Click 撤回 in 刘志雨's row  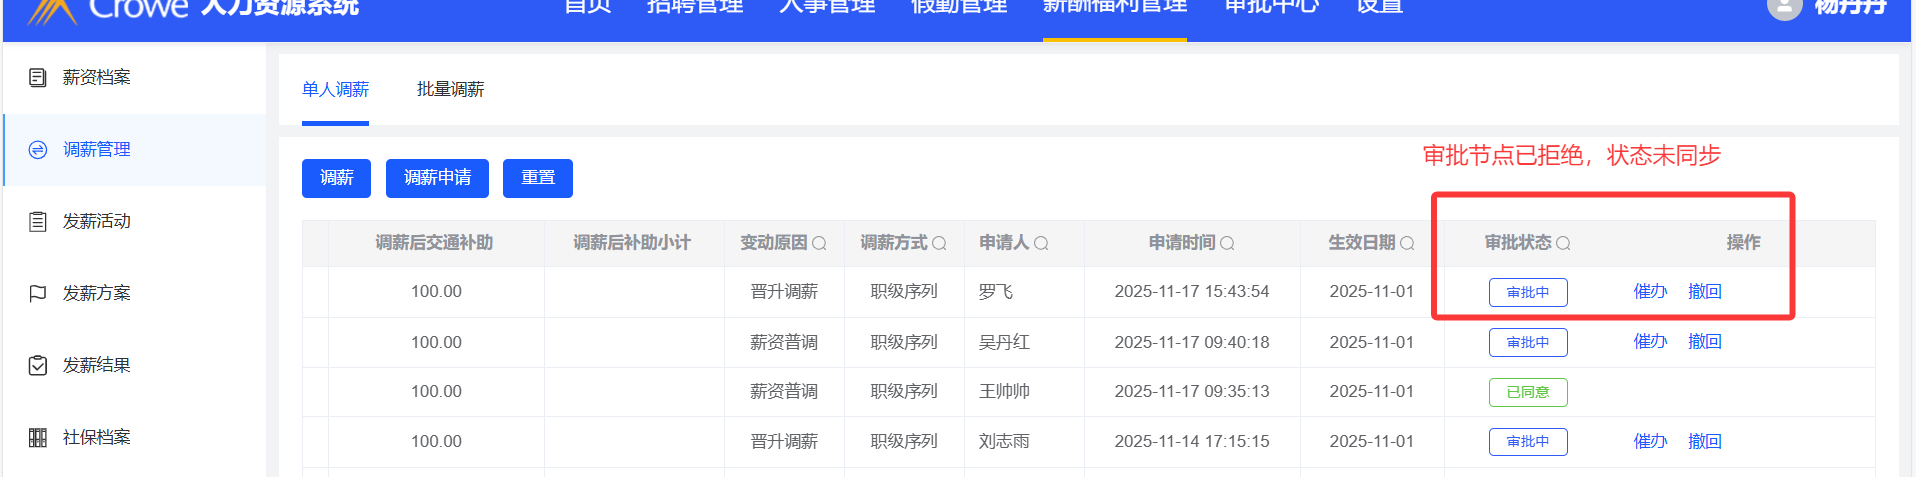(x=1705, y=442)
